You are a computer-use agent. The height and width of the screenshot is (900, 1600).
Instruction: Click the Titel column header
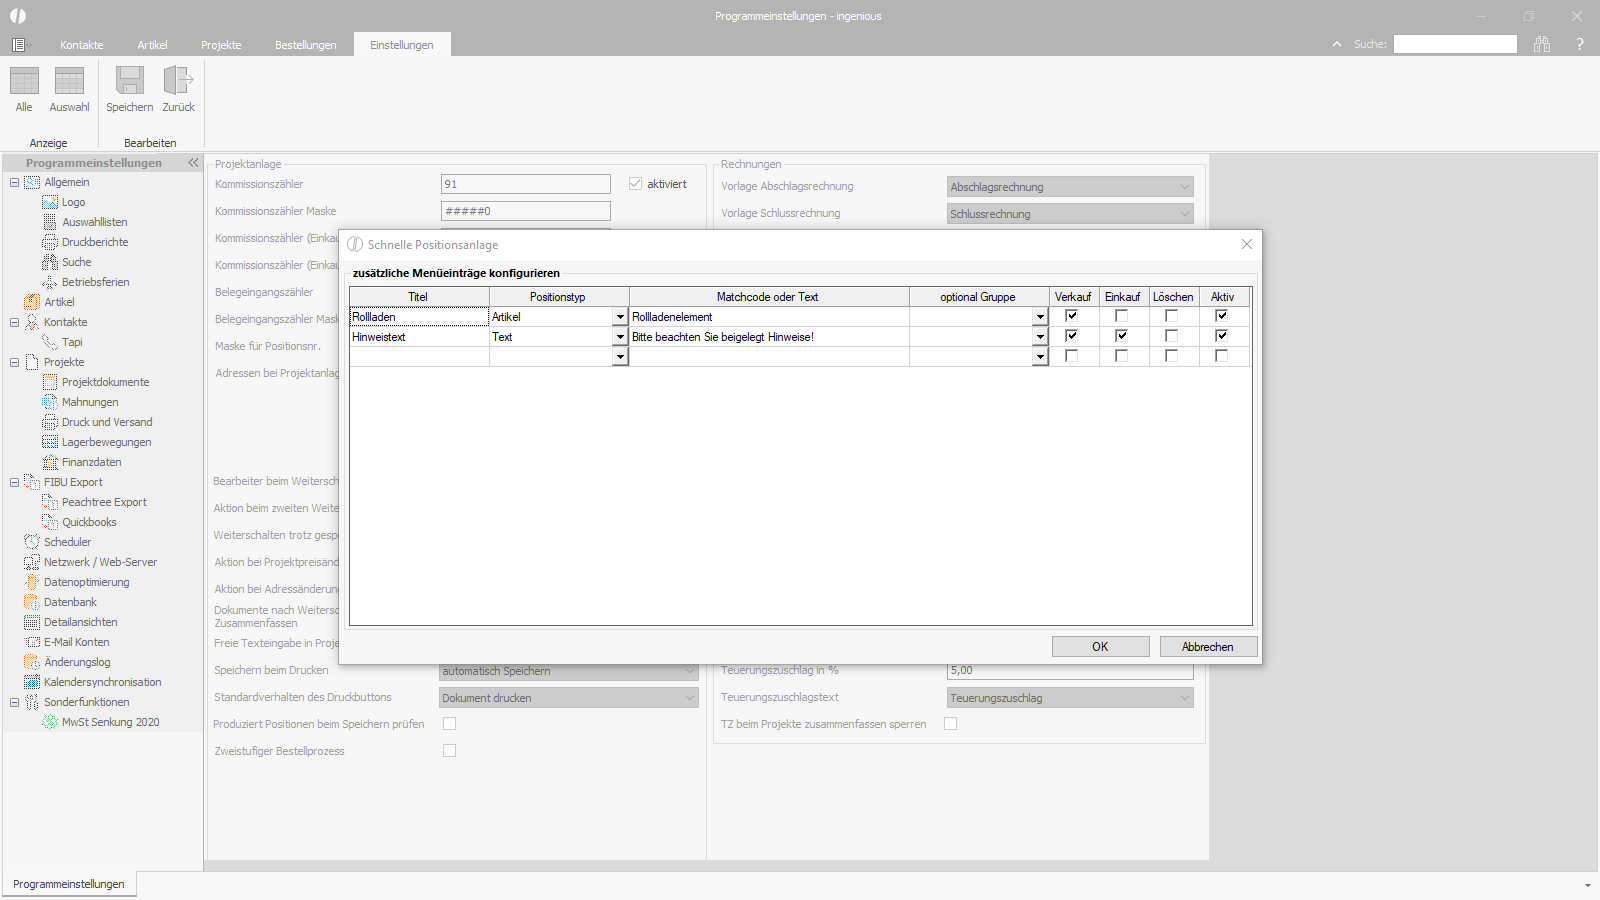419,297
